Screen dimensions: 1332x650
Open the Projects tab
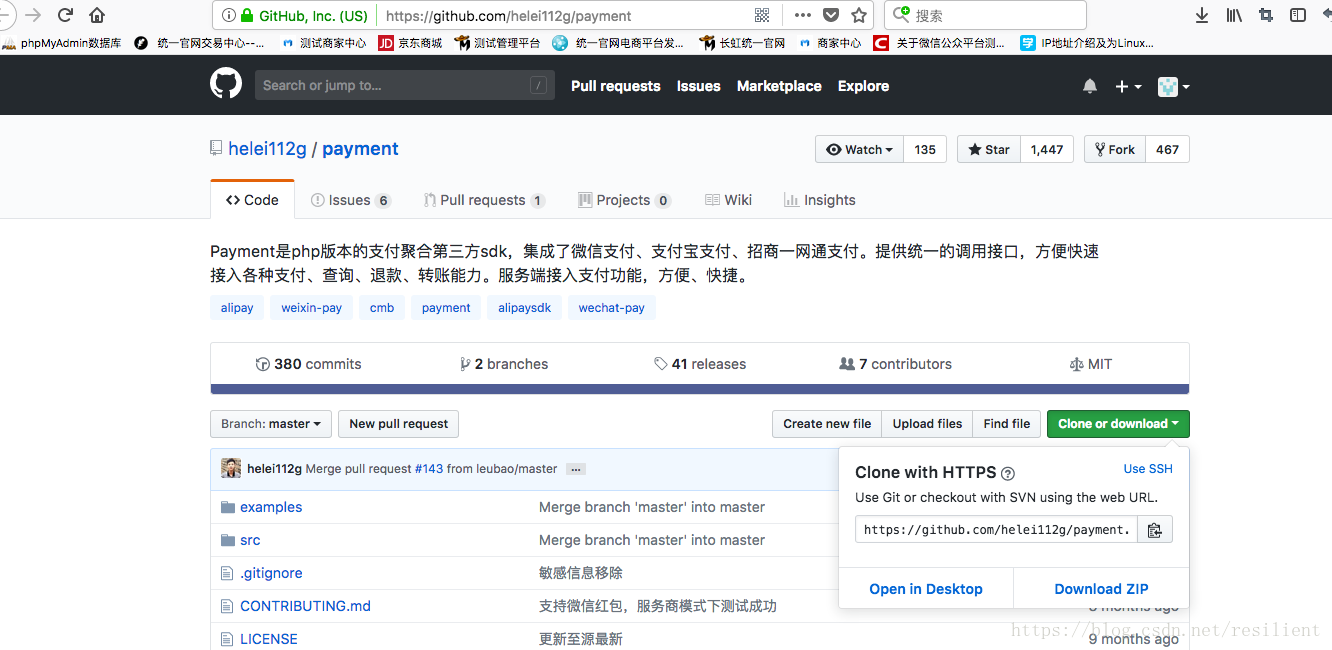(624, 200)
